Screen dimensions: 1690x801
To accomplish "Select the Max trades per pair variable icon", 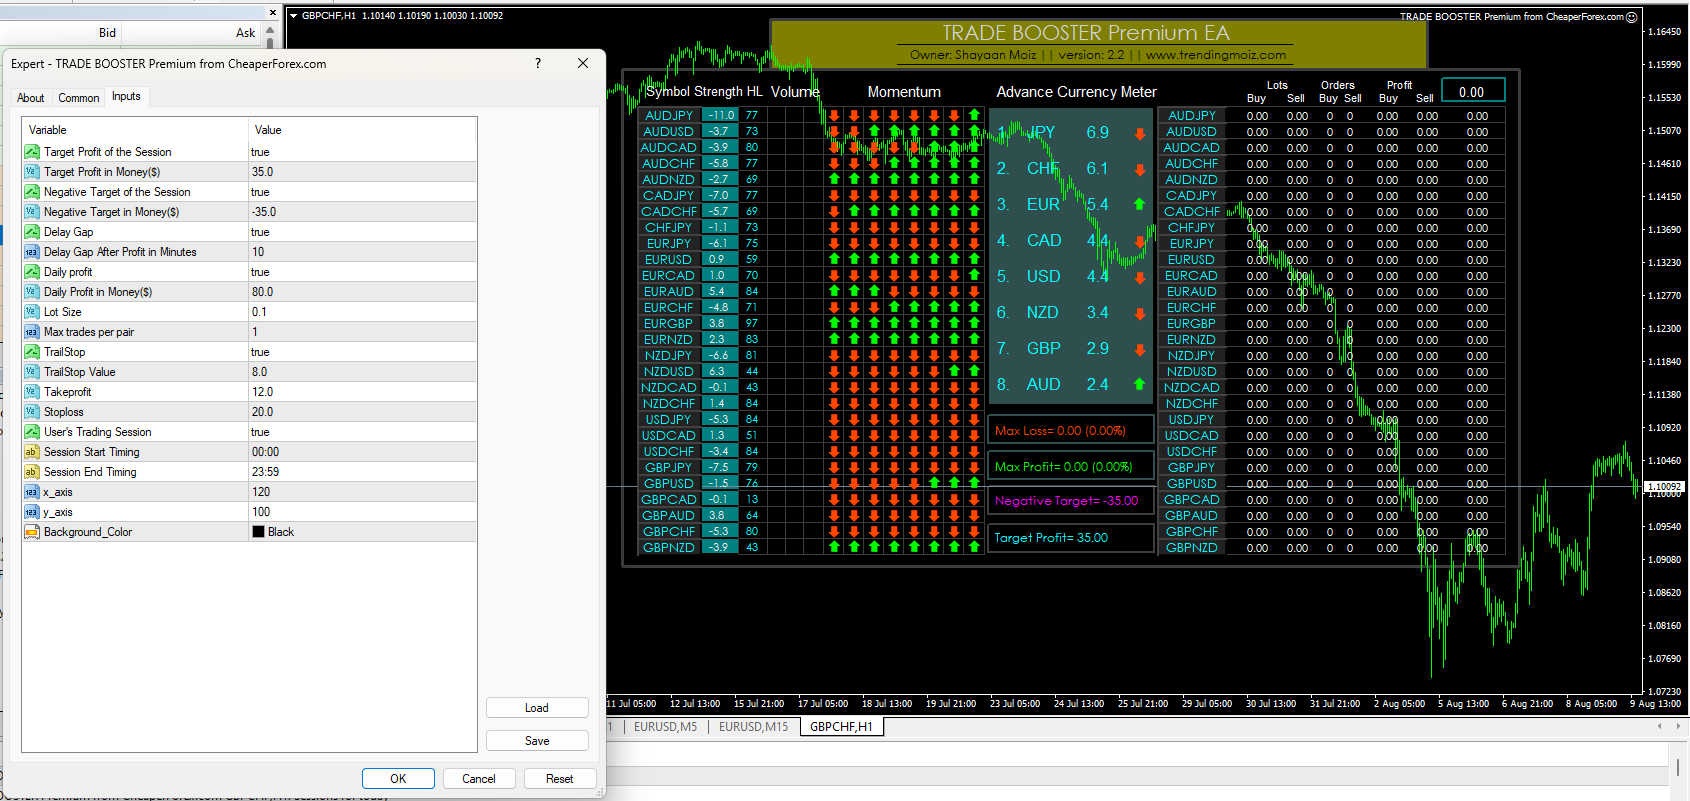I will click(32, 332).
